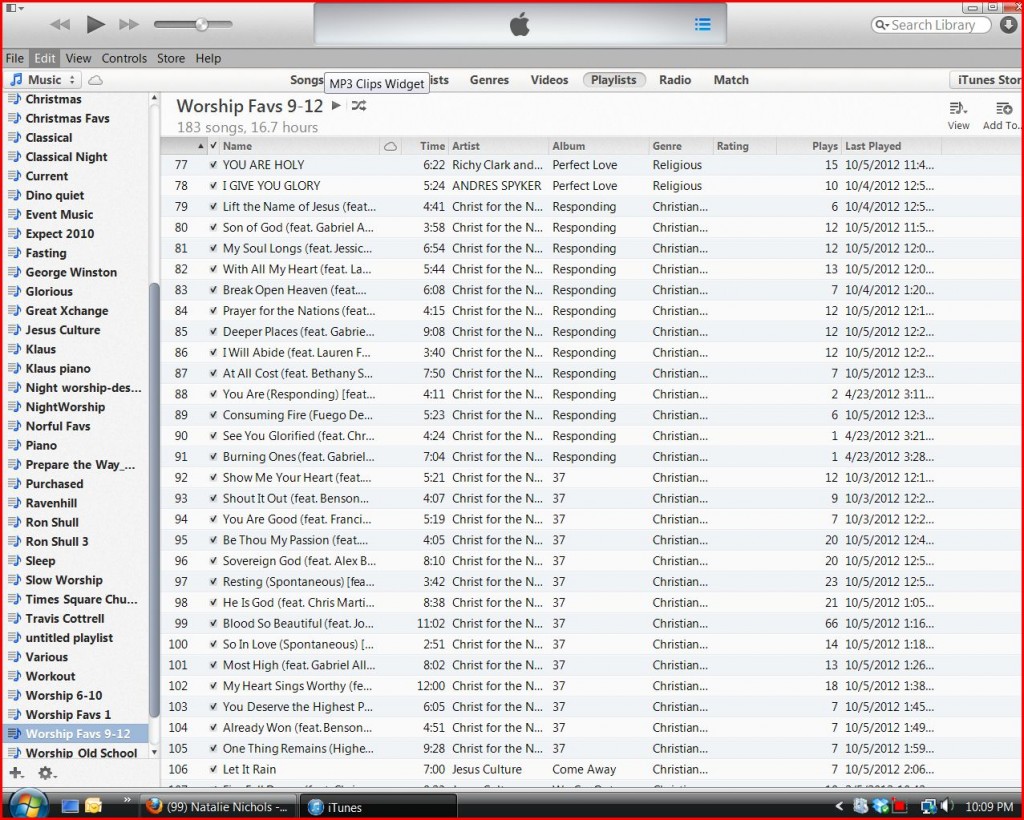This screenshot has width=1024, height=820.
Task: Click the iCloud icon beside Music
Action: (95, 80)
